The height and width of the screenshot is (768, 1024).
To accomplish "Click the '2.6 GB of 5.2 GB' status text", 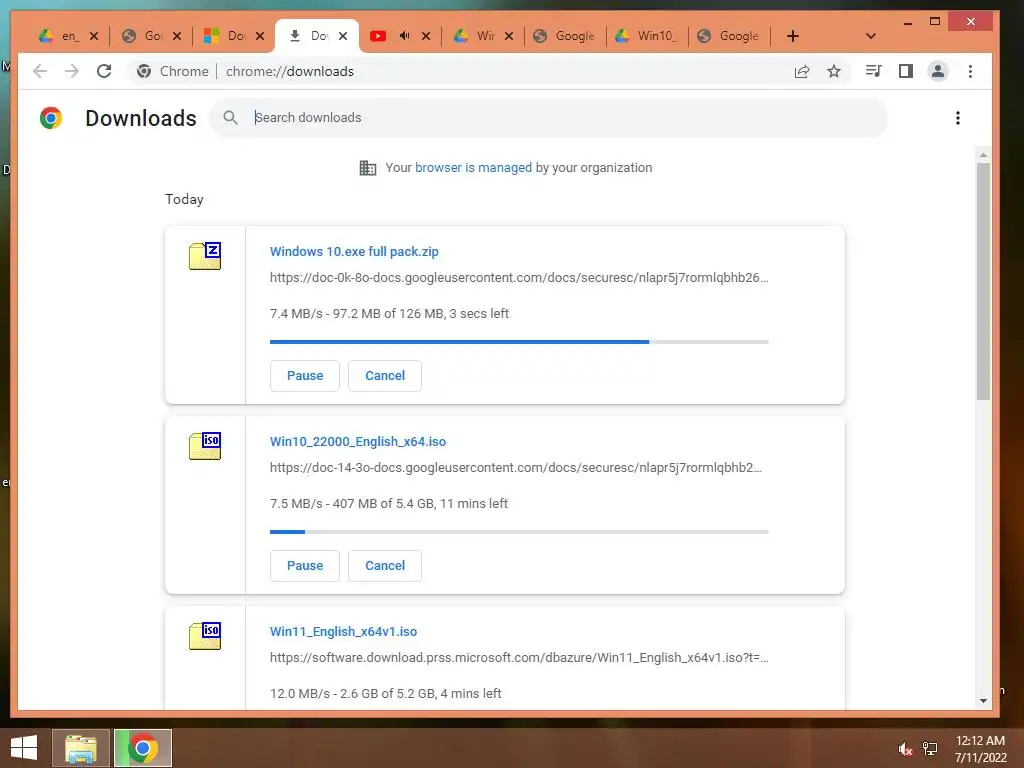I will tap(387, 694).
